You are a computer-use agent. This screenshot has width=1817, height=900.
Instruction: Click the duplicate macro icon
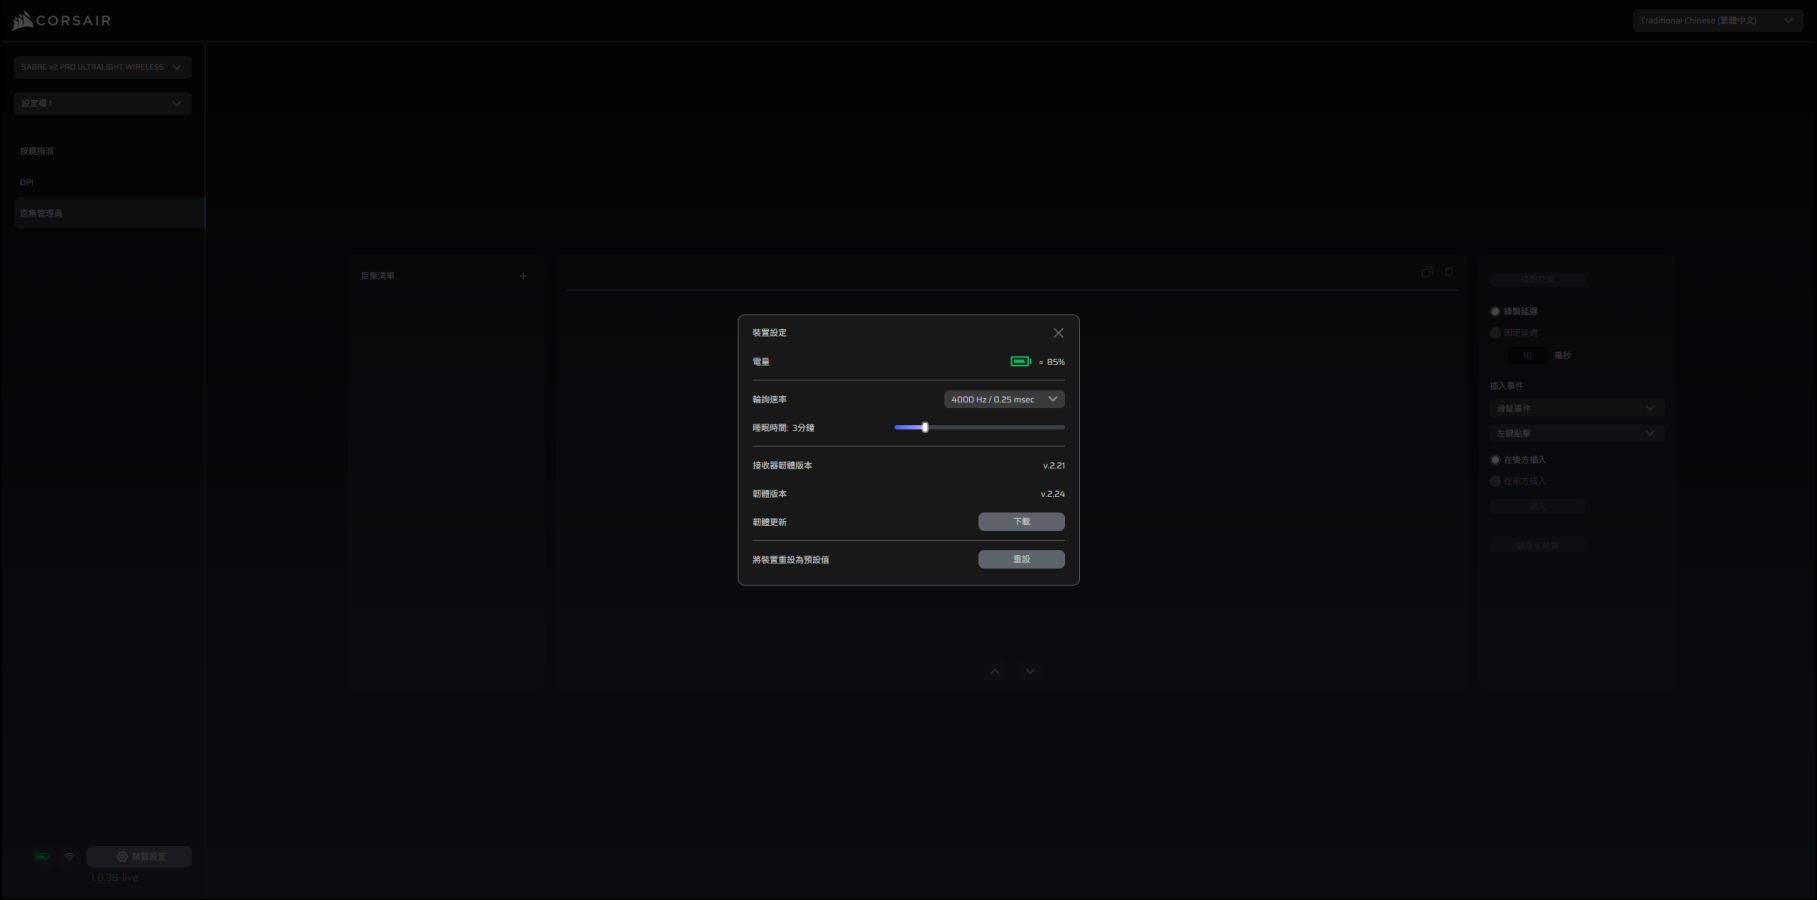point(1426,272)
